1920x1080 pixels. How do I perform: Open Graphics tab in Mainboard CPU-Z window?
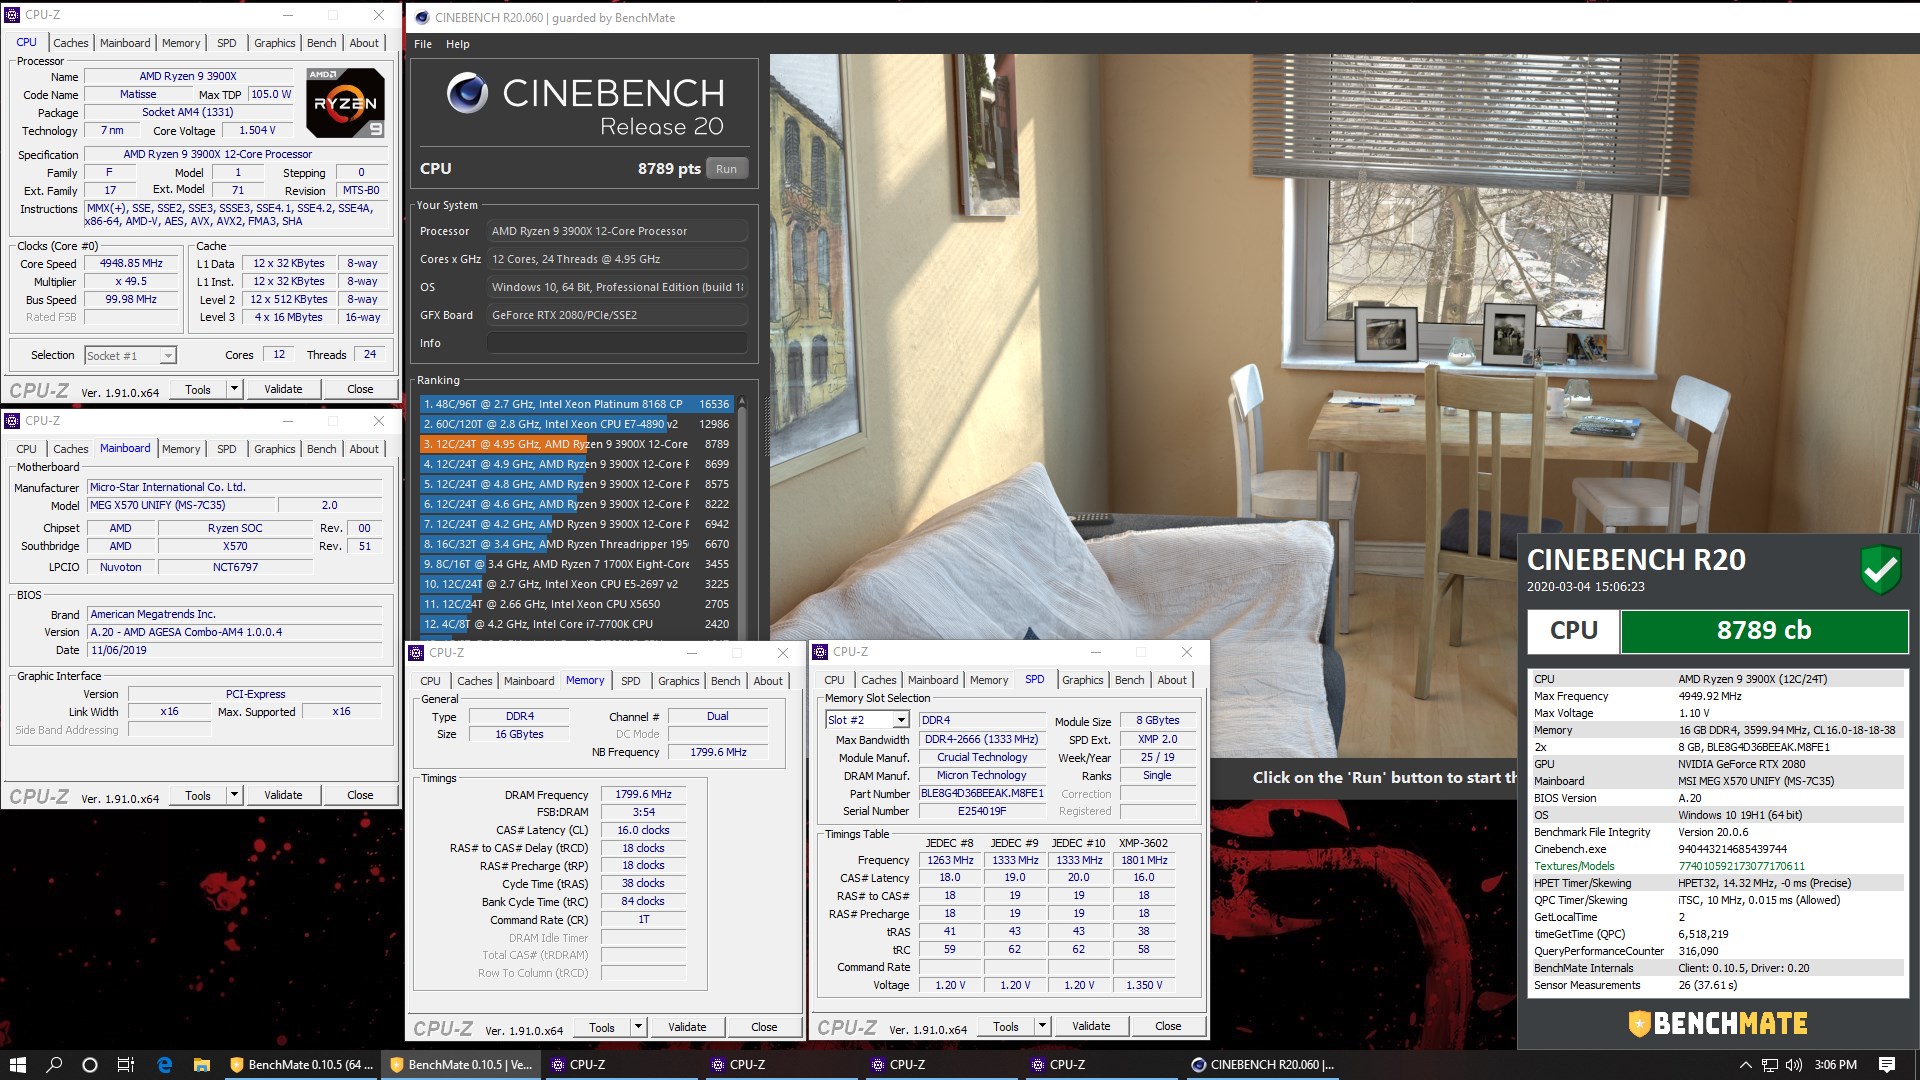[274, 449]
